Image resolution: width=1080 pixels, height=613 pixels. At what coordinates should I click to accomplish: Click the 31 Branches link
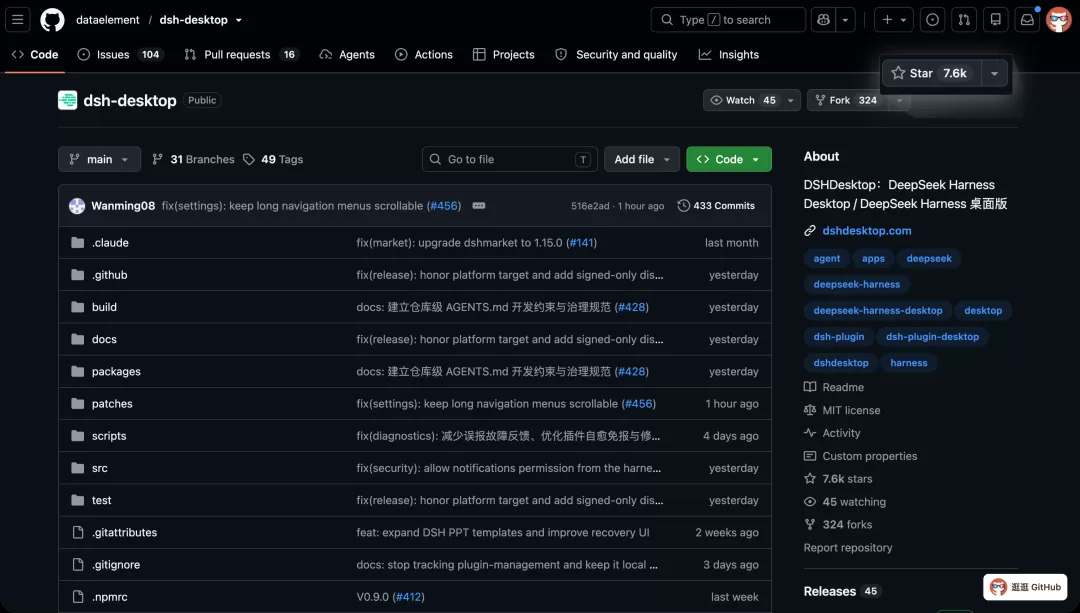(x=194, y=159)
